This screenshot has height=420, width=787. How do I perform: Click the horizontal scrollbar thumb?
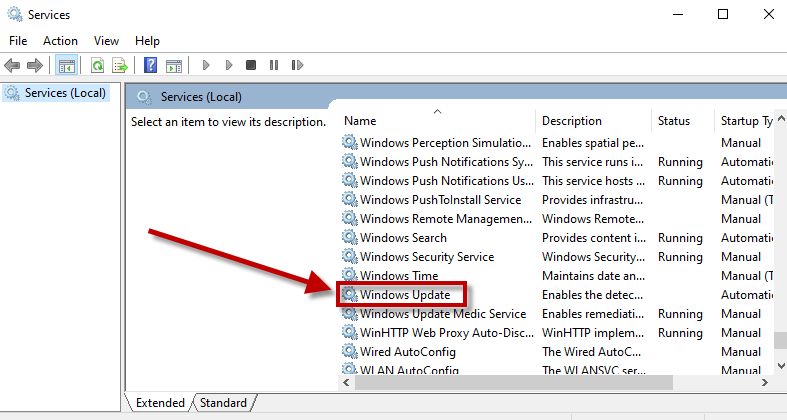point(513,382)
